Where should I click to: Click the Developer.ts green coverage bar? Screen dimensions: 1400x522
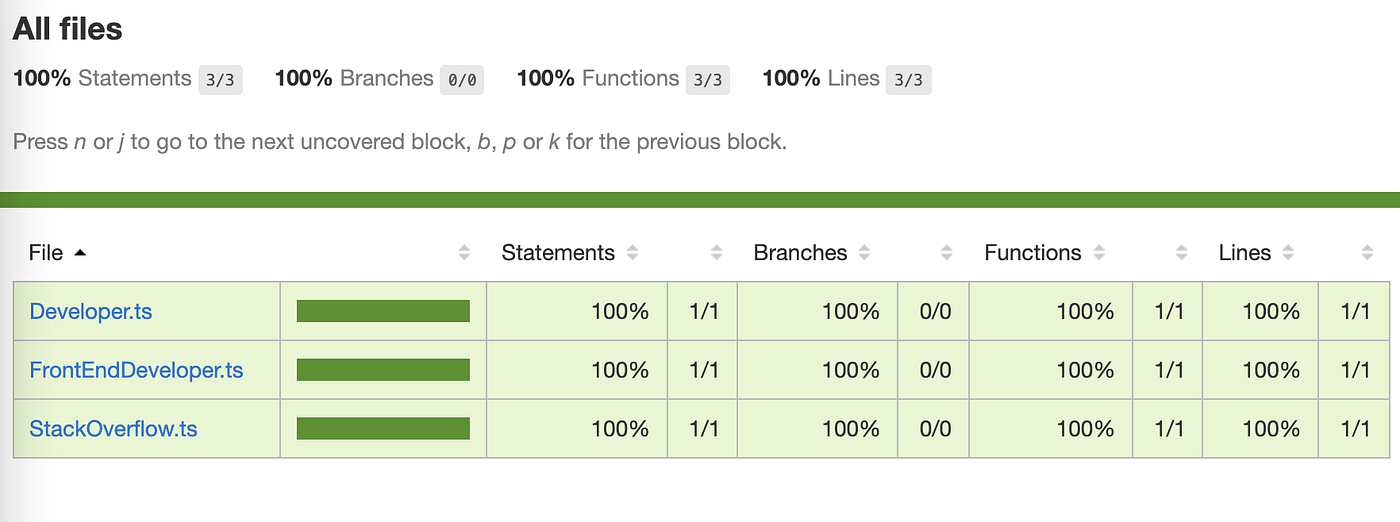[383, 311]
